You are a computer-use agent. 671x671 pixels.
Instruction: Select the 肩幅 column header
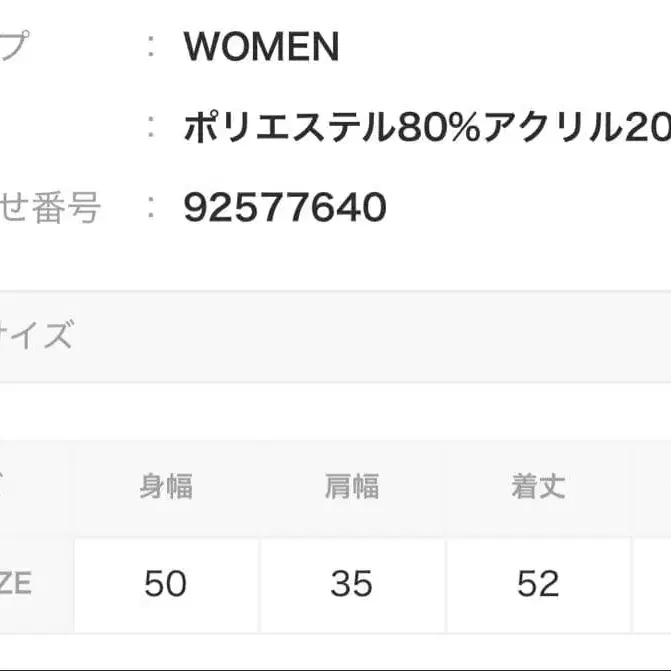(x=352, y=487)
